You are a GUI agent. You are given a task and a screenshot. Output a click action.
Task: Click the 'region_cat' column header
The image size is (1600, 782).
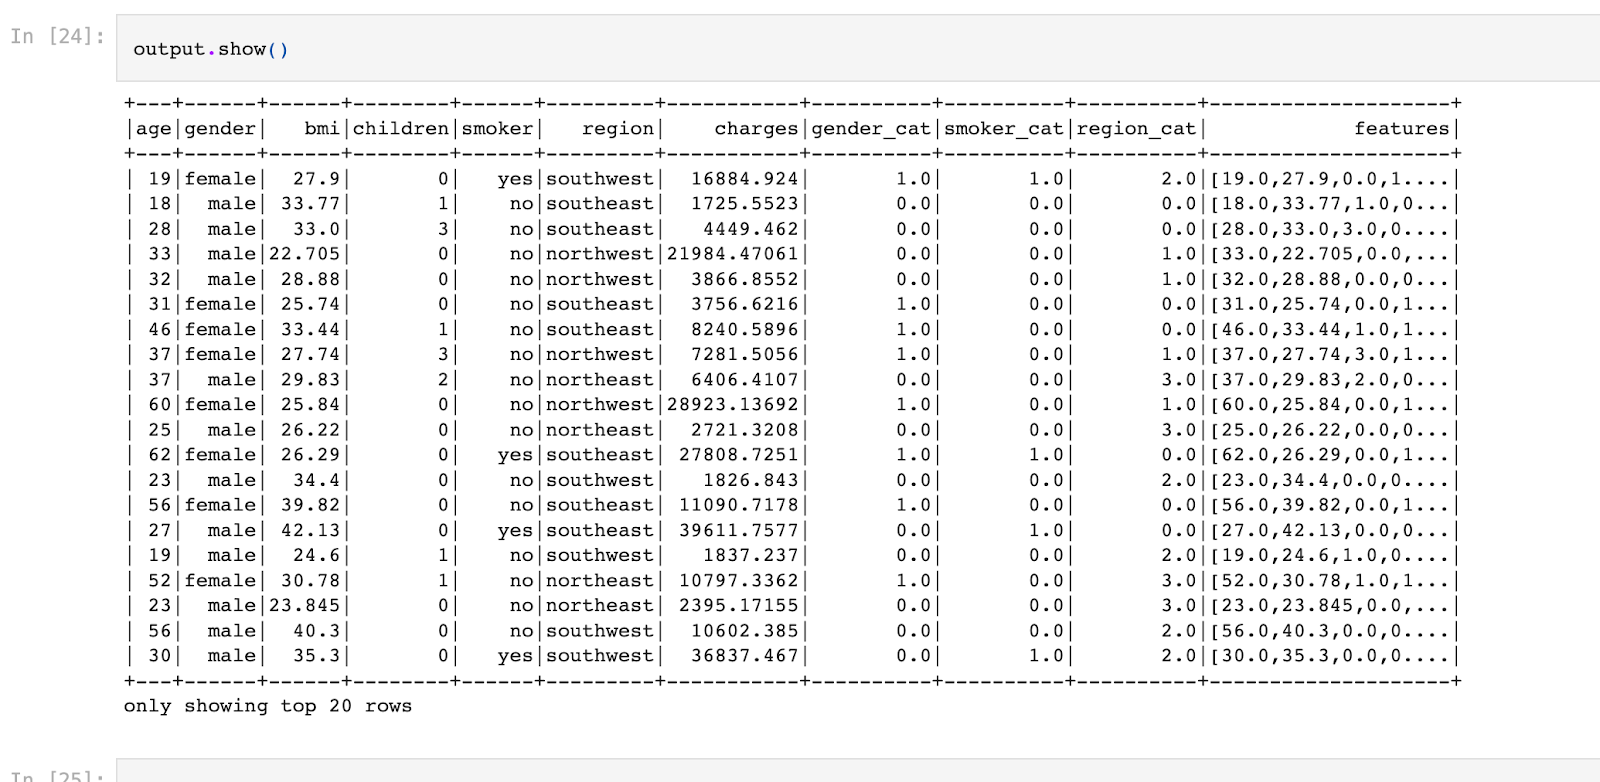[x=1136, y=129]
